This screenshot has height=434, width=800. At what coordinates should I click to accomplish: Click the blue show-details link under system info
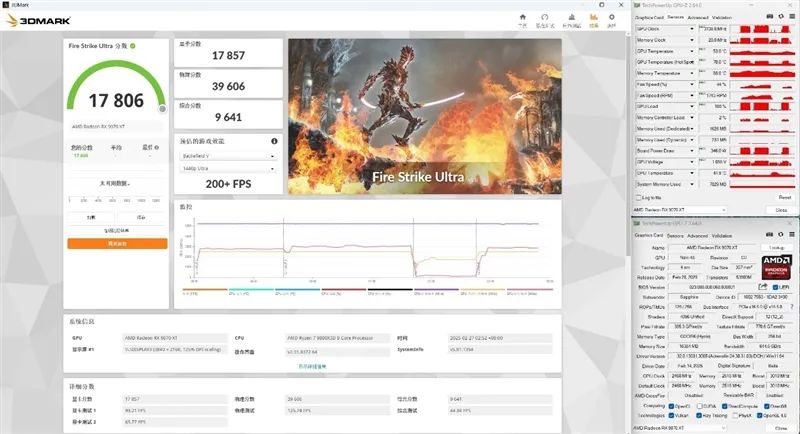coord(312,366)
